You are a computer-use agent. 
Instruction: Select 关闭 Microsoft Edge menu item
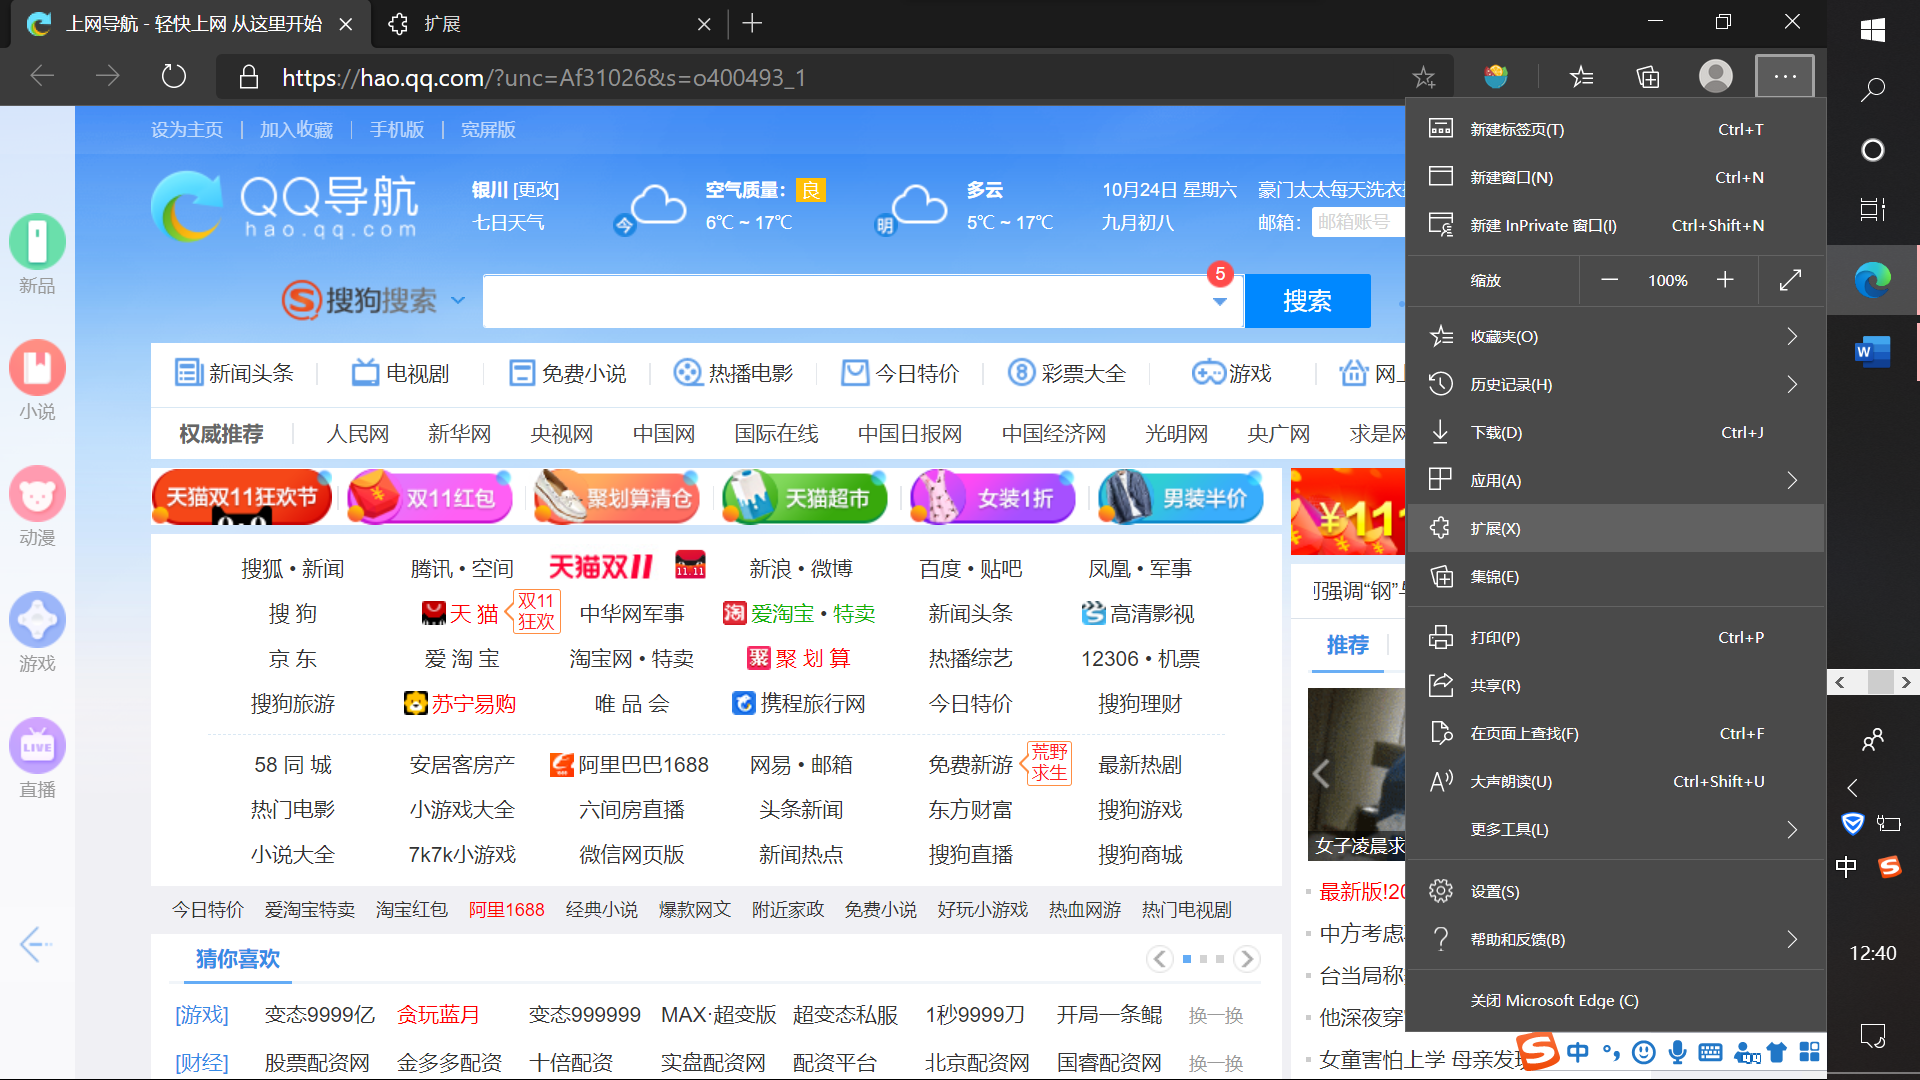[x=1615, y=1000]
